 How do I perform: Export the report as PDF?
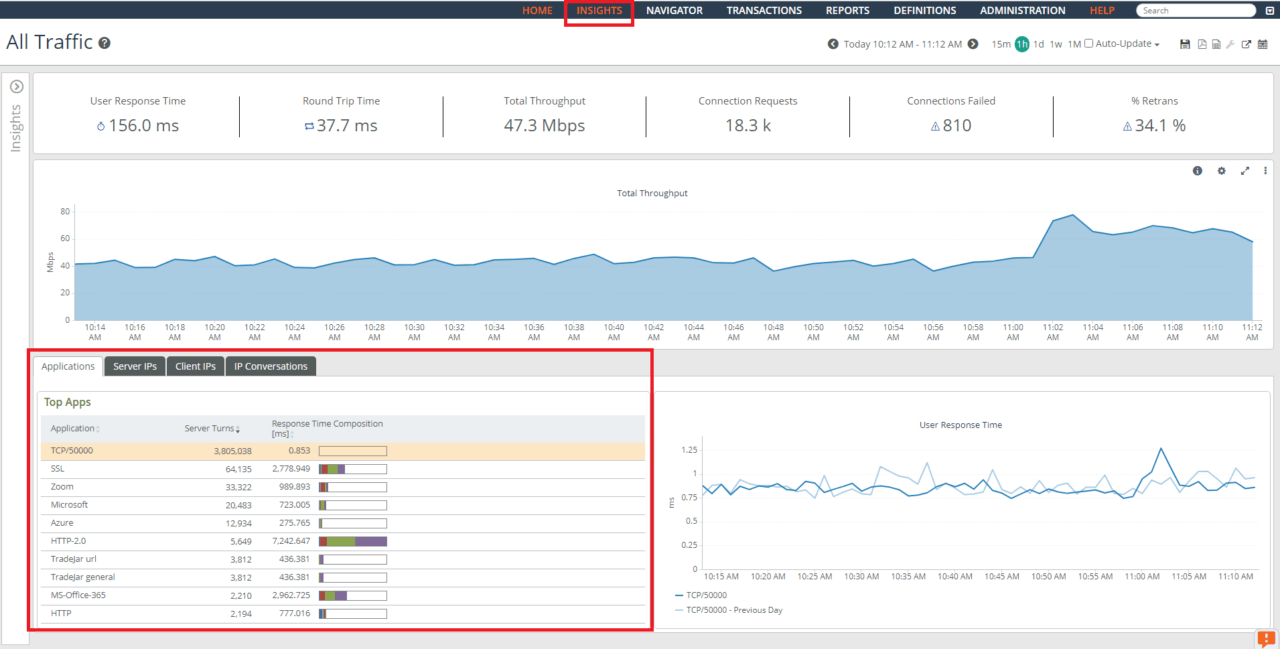(x=1201, y=44)
